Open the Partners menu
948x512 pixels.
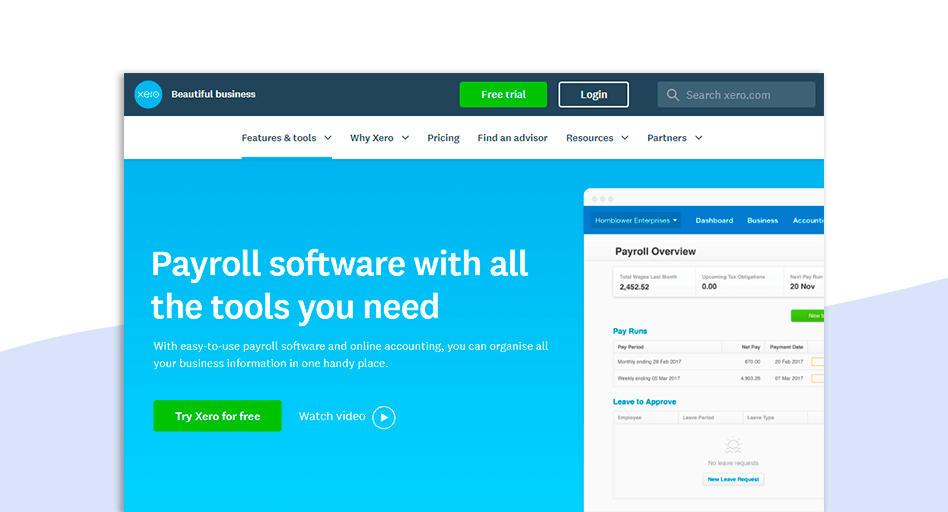pos(667,138)
